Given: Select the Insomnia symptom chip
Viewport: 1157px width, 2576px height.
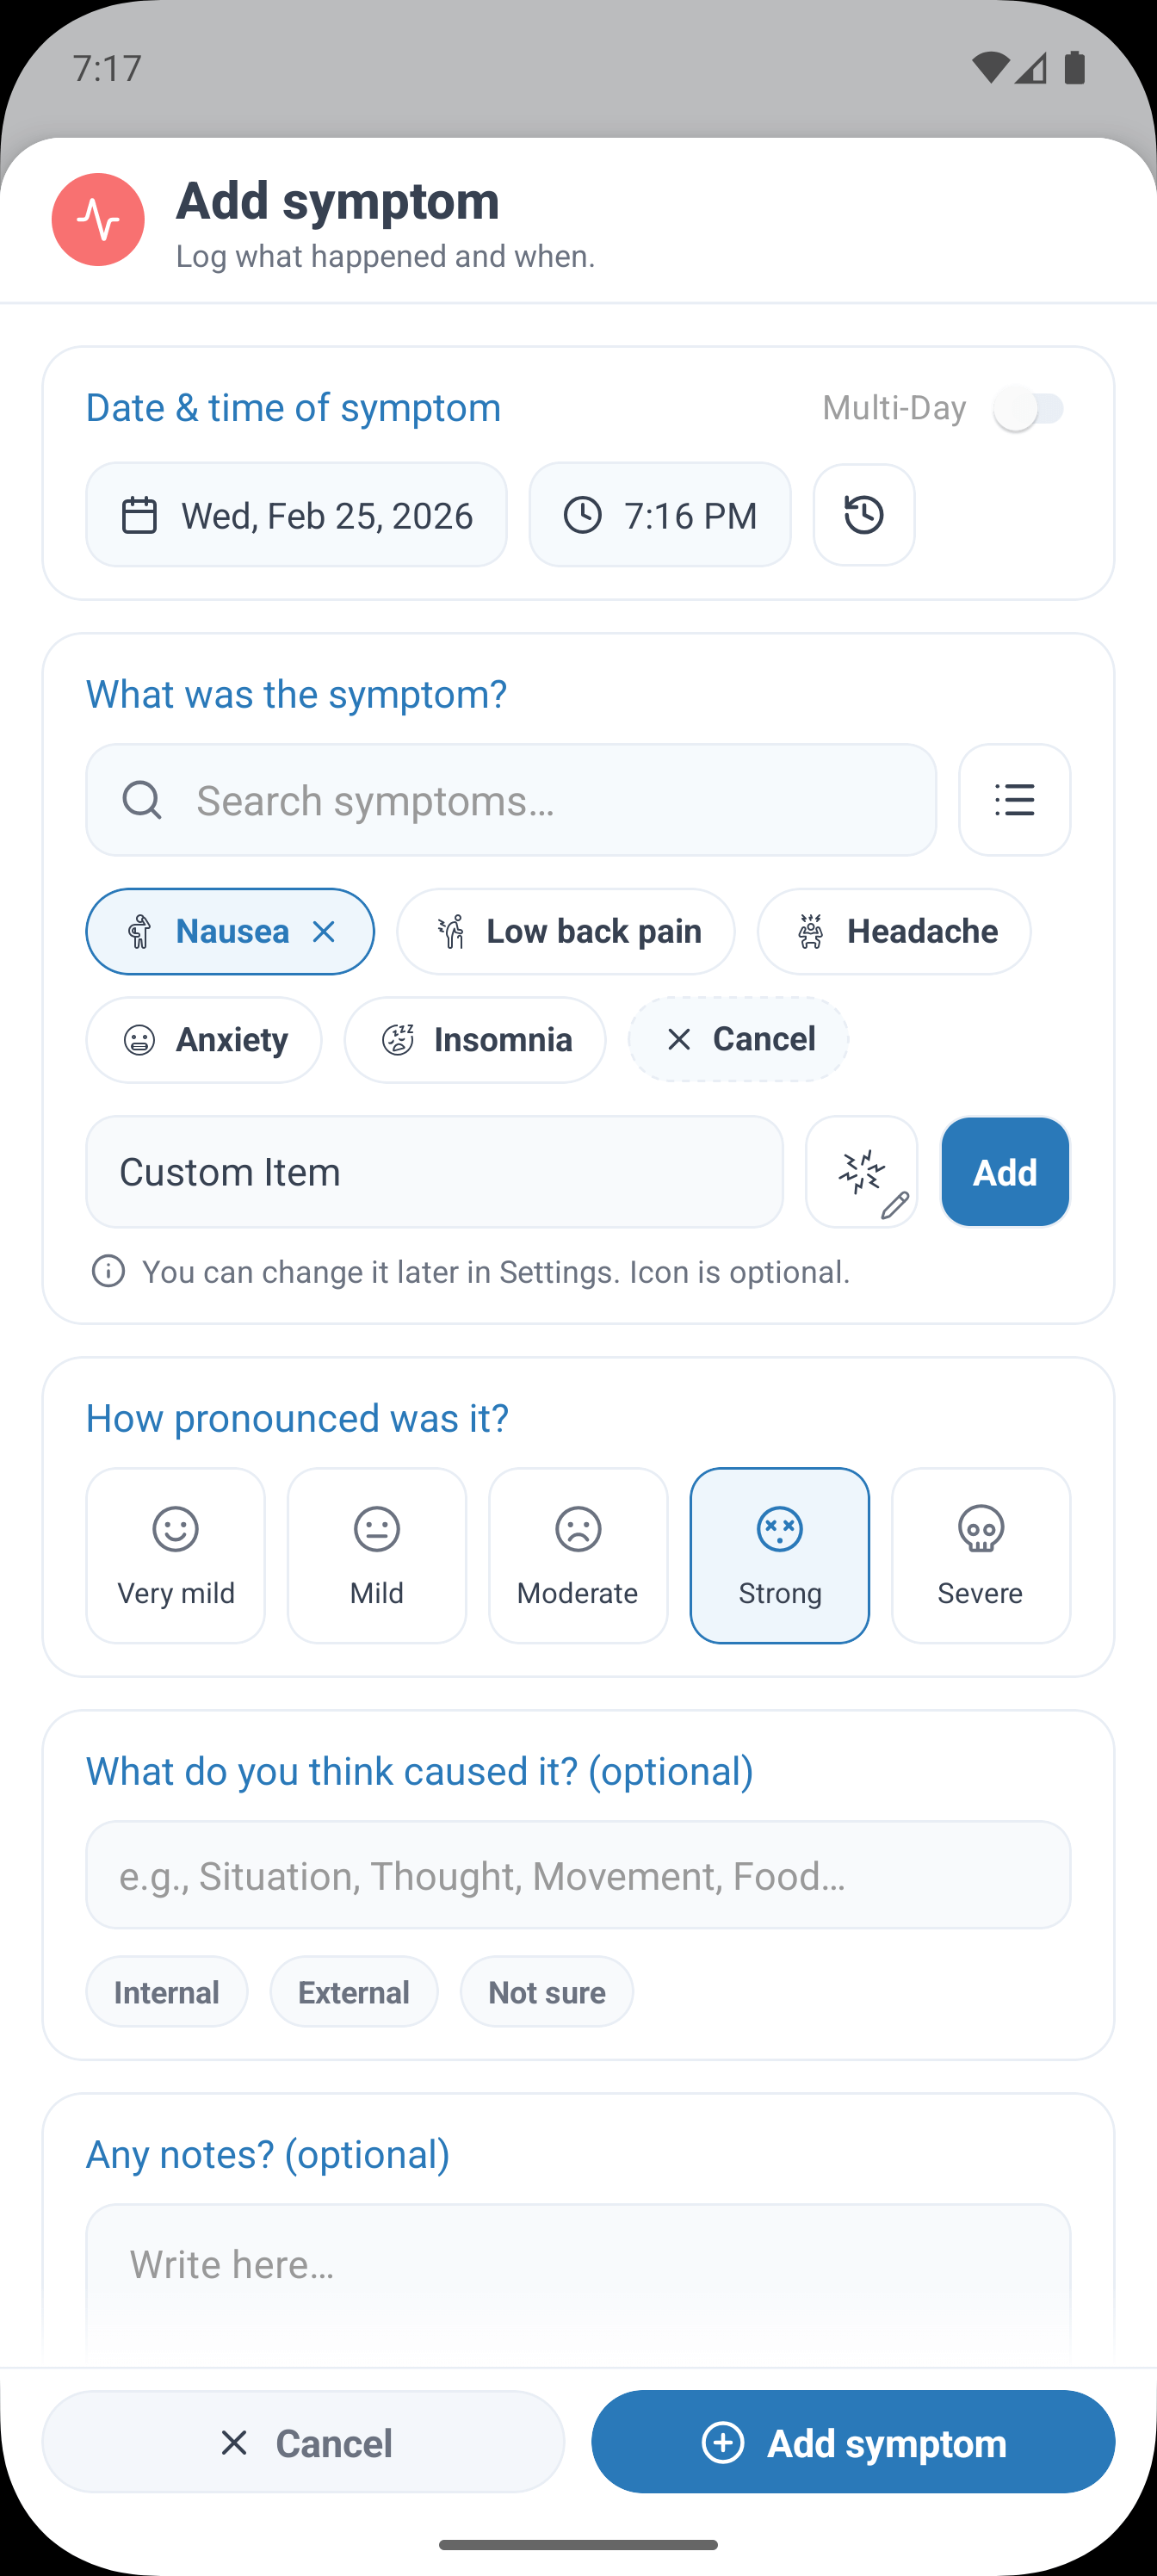Looking at the screenshot, I should pos(474,1039).
